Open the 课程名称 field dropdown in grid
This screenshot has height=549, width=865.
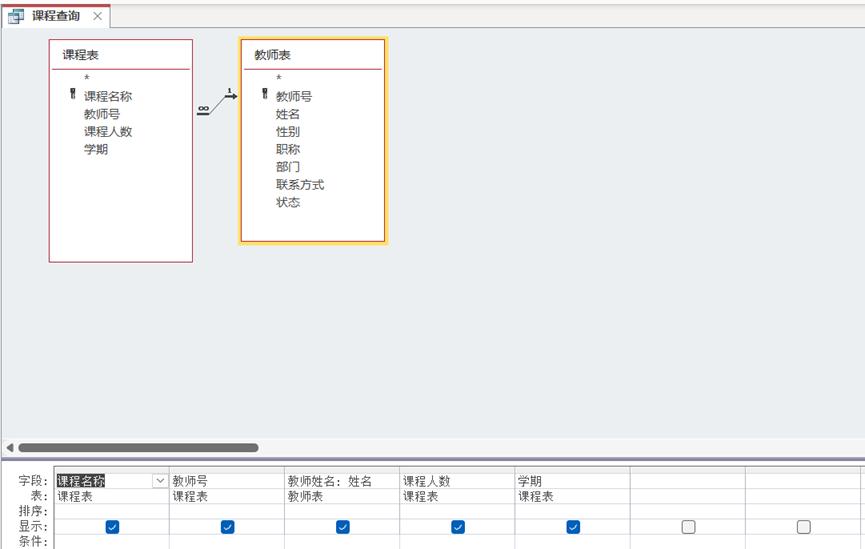point(160,481)
